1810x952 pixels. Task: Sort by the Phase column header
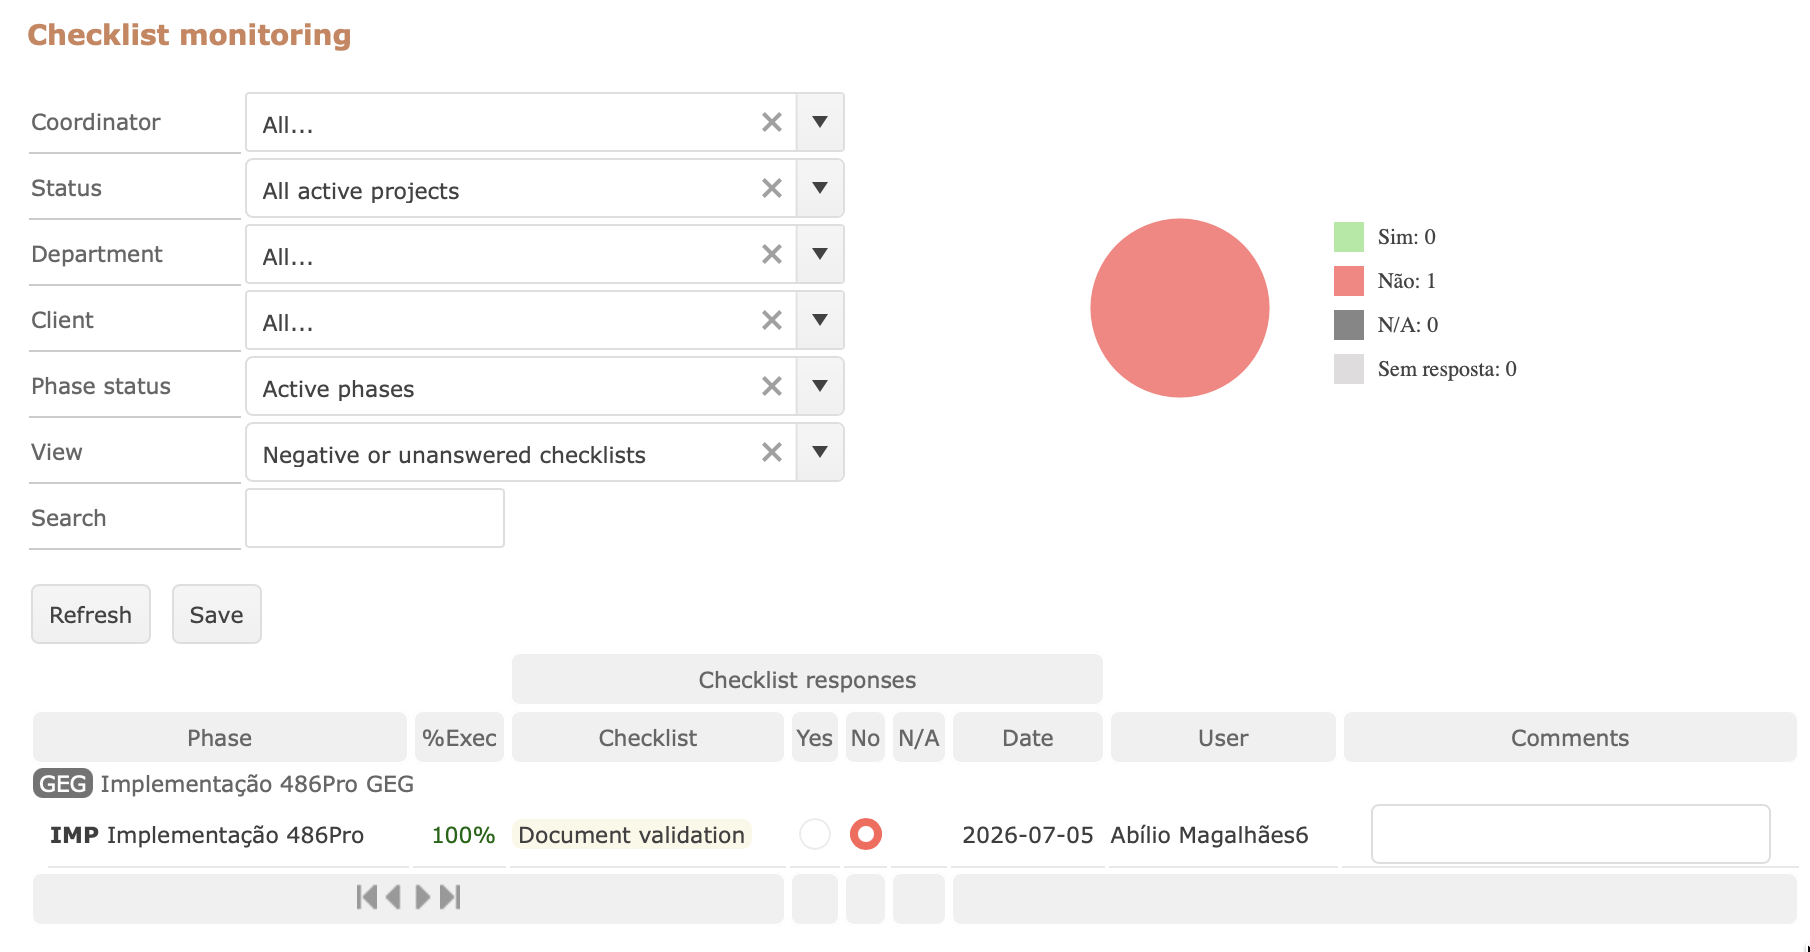click(220, 737)
